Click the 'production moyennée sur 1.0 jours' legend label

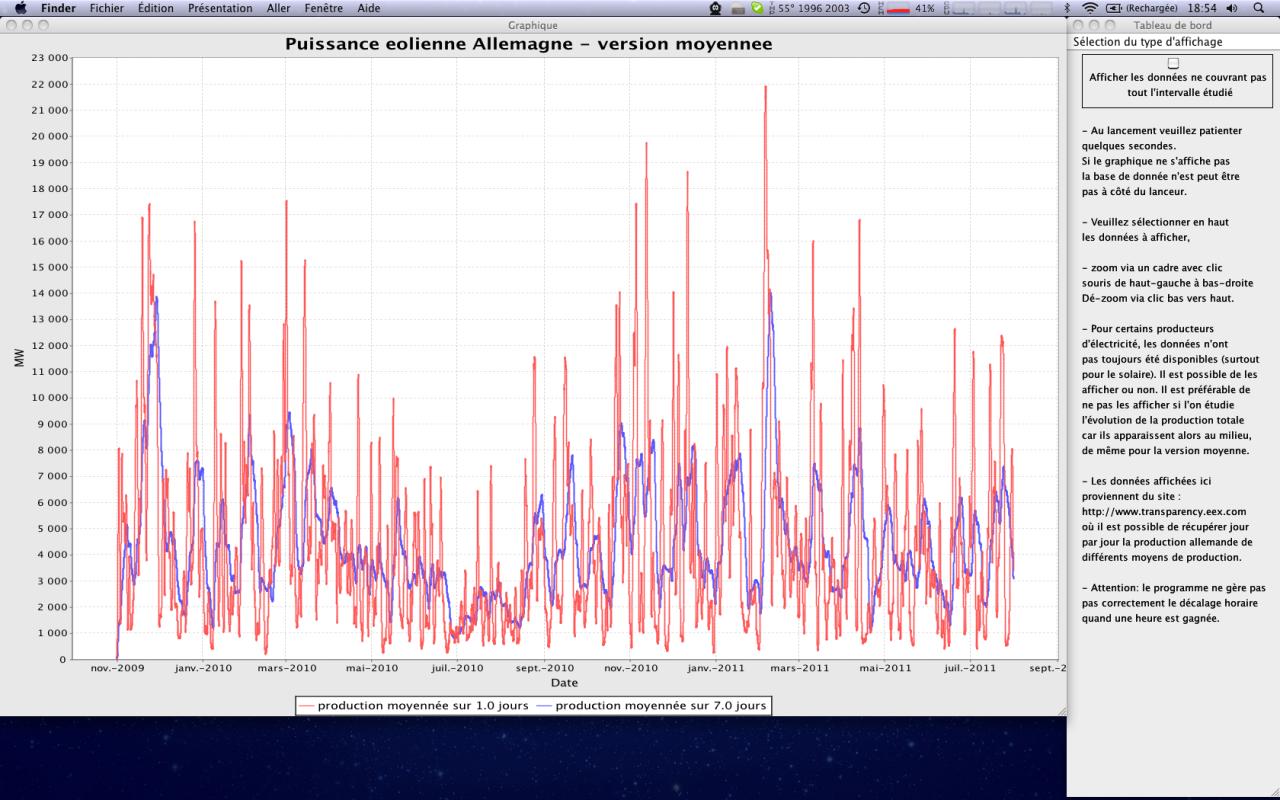pos(423,706)
